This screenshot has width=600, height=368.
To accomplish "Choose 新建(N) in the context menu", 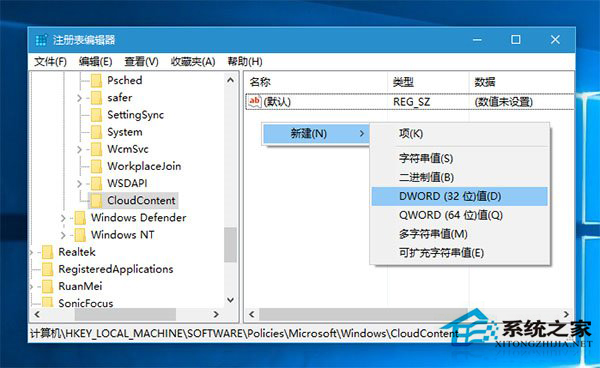I will click(316, 134).
